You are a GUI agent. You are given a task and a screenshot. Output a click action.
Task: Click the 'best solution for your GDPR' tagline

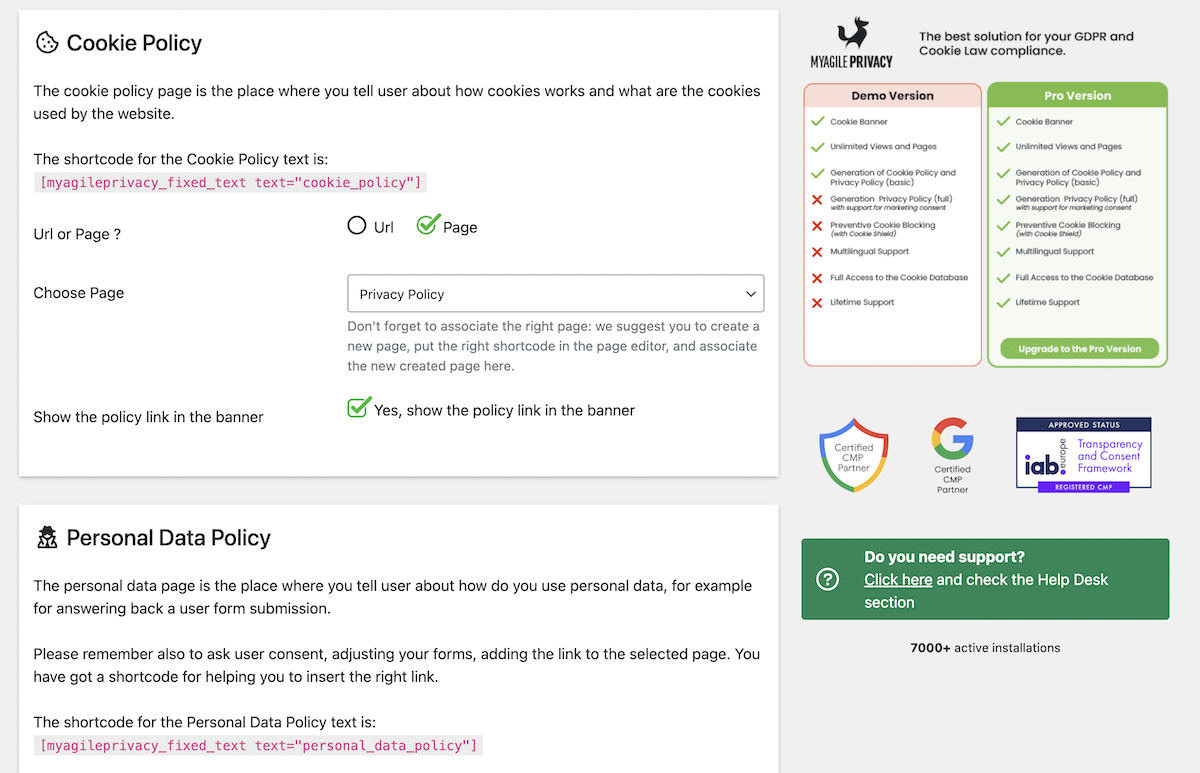click(x=1026, y=43)
